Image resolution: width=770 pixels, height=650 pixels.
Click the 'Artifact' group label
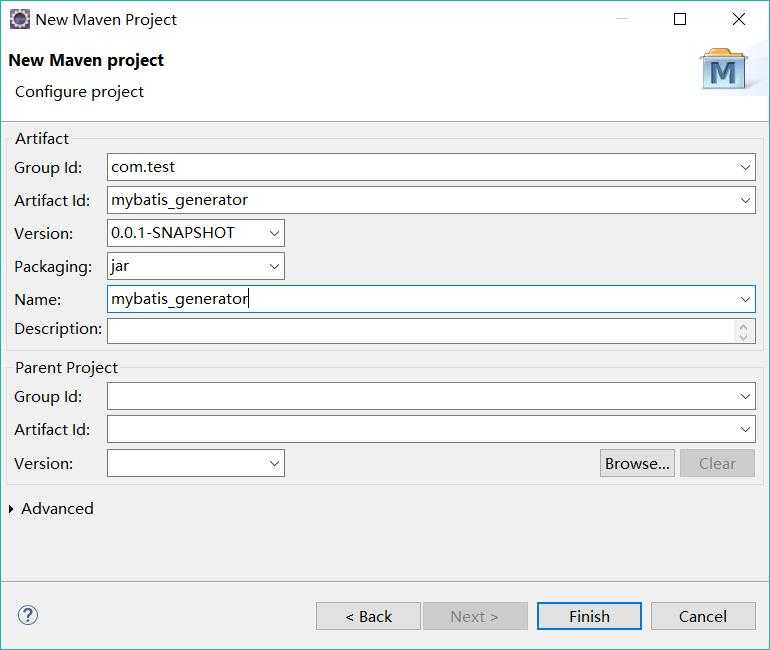(42, 138)
